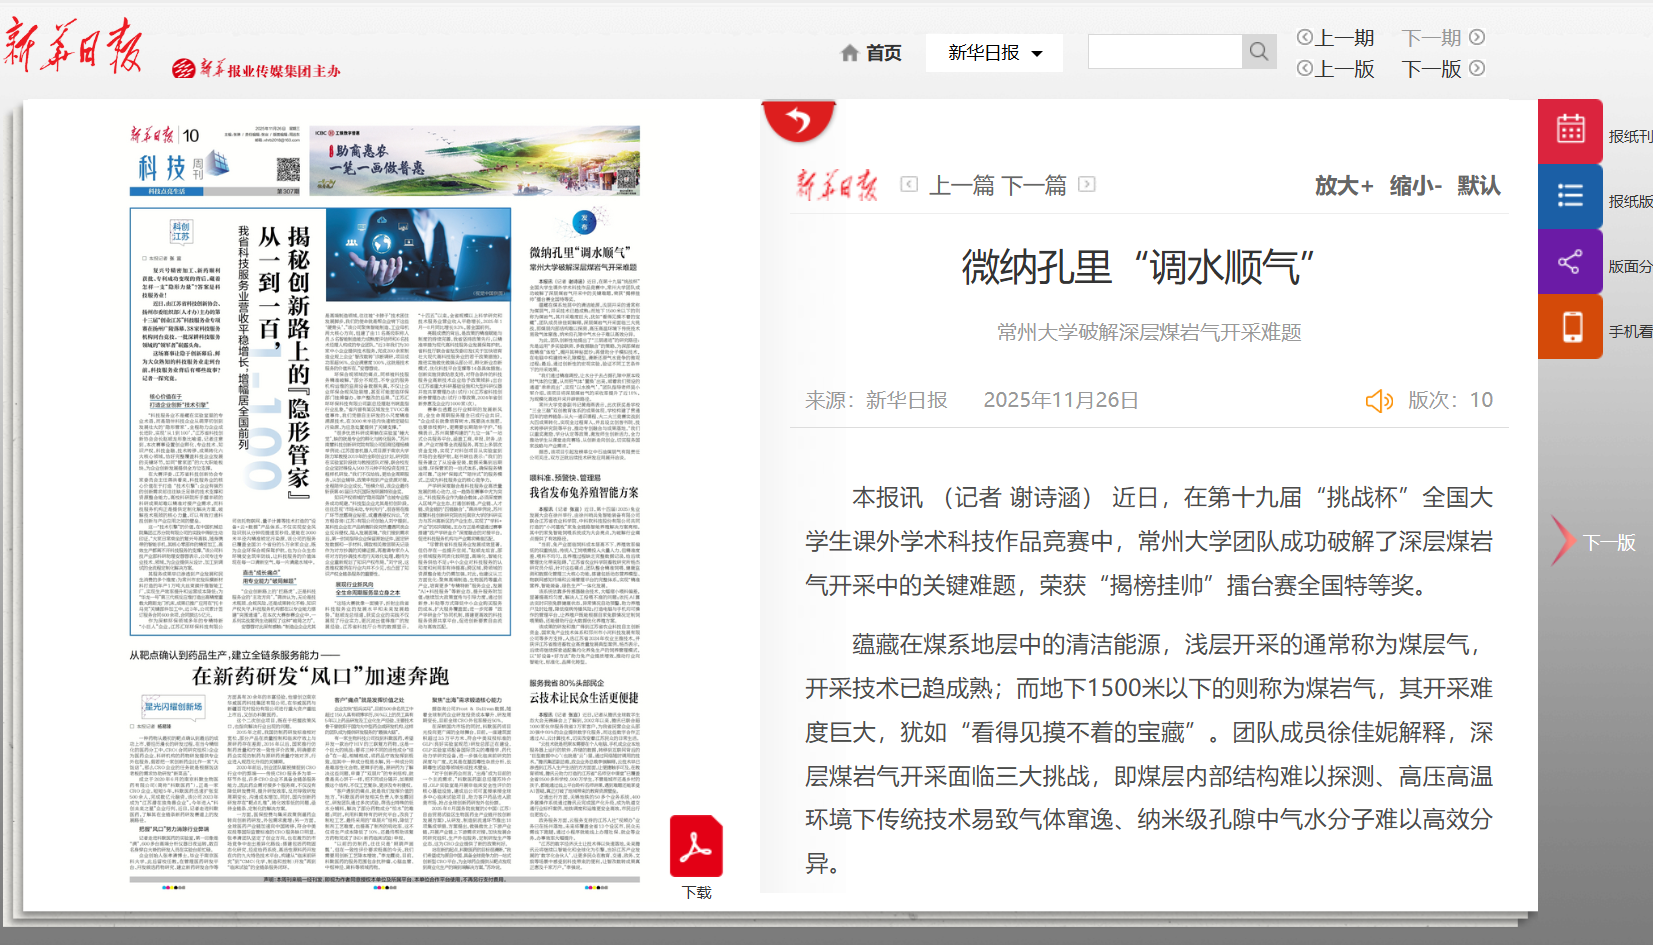Reset text size with 默认
1653x945 pixels.
coord(1478,185)
